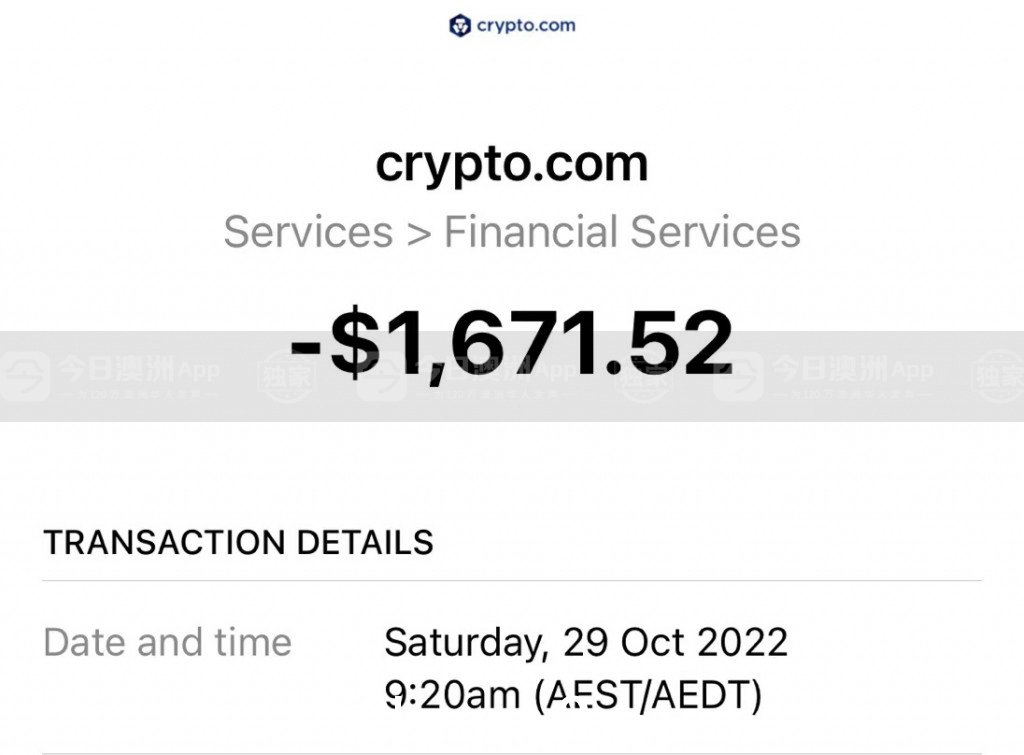Select the -$1,671.52 transaction amount
Image resolution: width=1024 pixels, height=755 pixels.
512,343
